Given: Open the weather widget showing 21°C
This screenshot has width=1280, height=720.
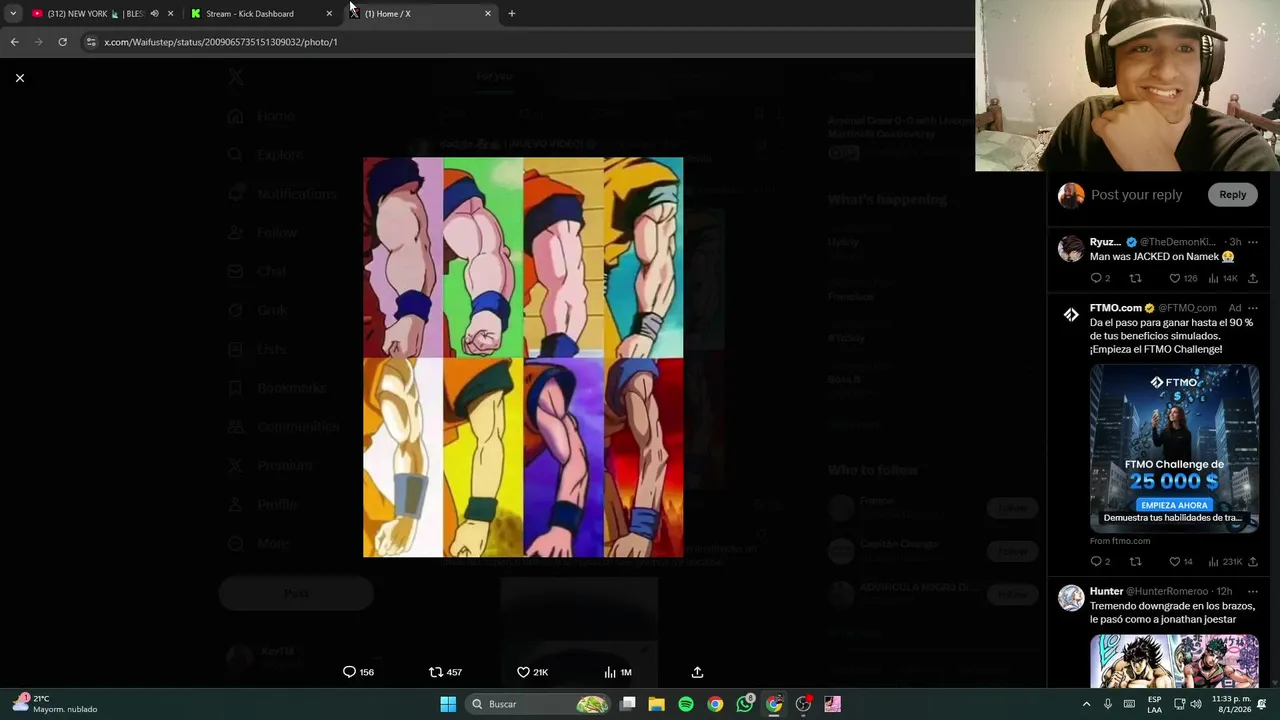Looking at the screenshot, I should tap(55, 704).
